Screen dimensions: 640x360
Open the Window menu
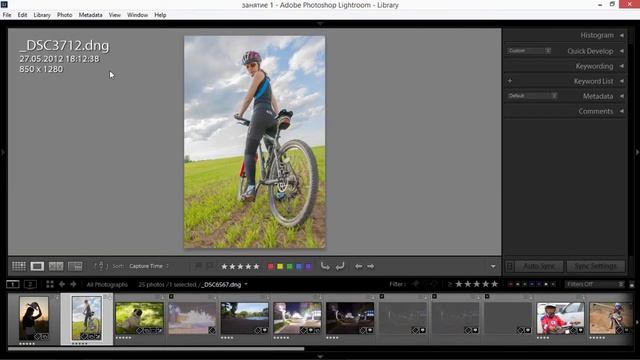137,15
